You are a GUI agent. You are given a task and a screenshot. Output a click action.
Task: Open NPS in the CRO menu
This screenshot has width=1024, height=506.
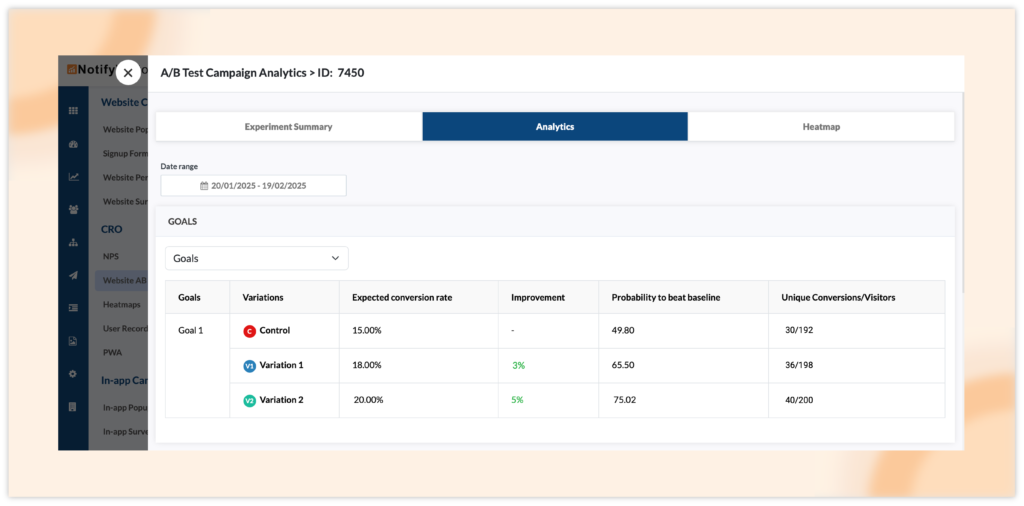click(x=110, y=257)
